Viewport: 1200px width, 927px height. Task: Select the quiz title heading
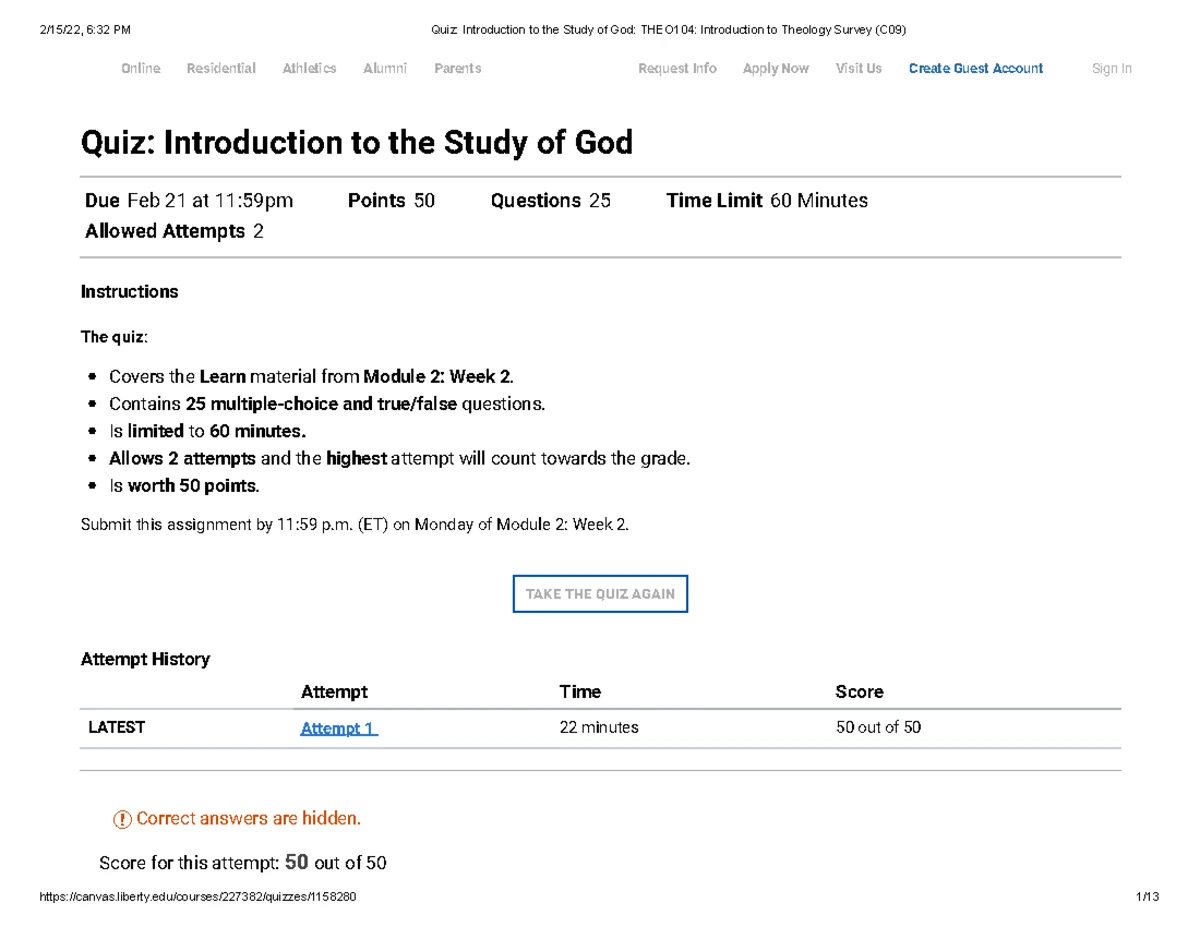[357, 143]
